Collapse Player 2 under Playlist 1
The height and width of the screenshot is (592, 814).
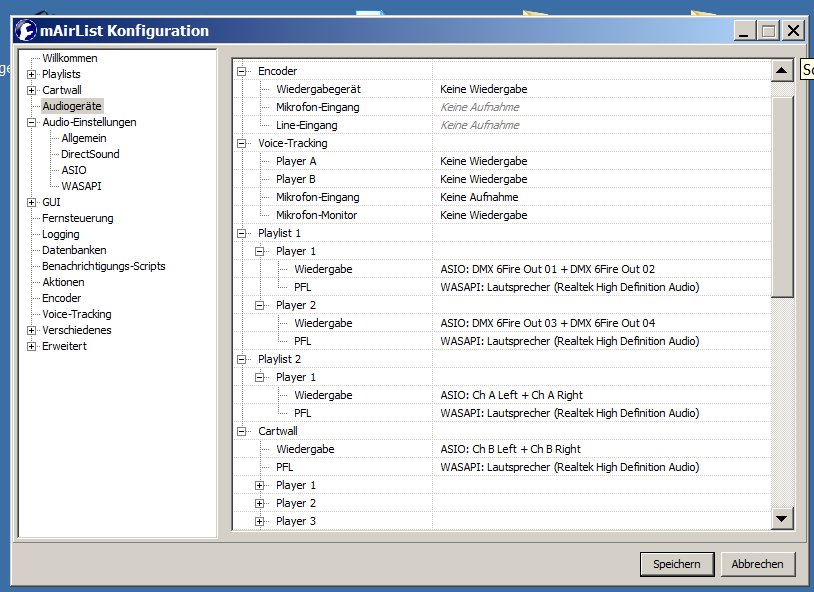point(260,305)
